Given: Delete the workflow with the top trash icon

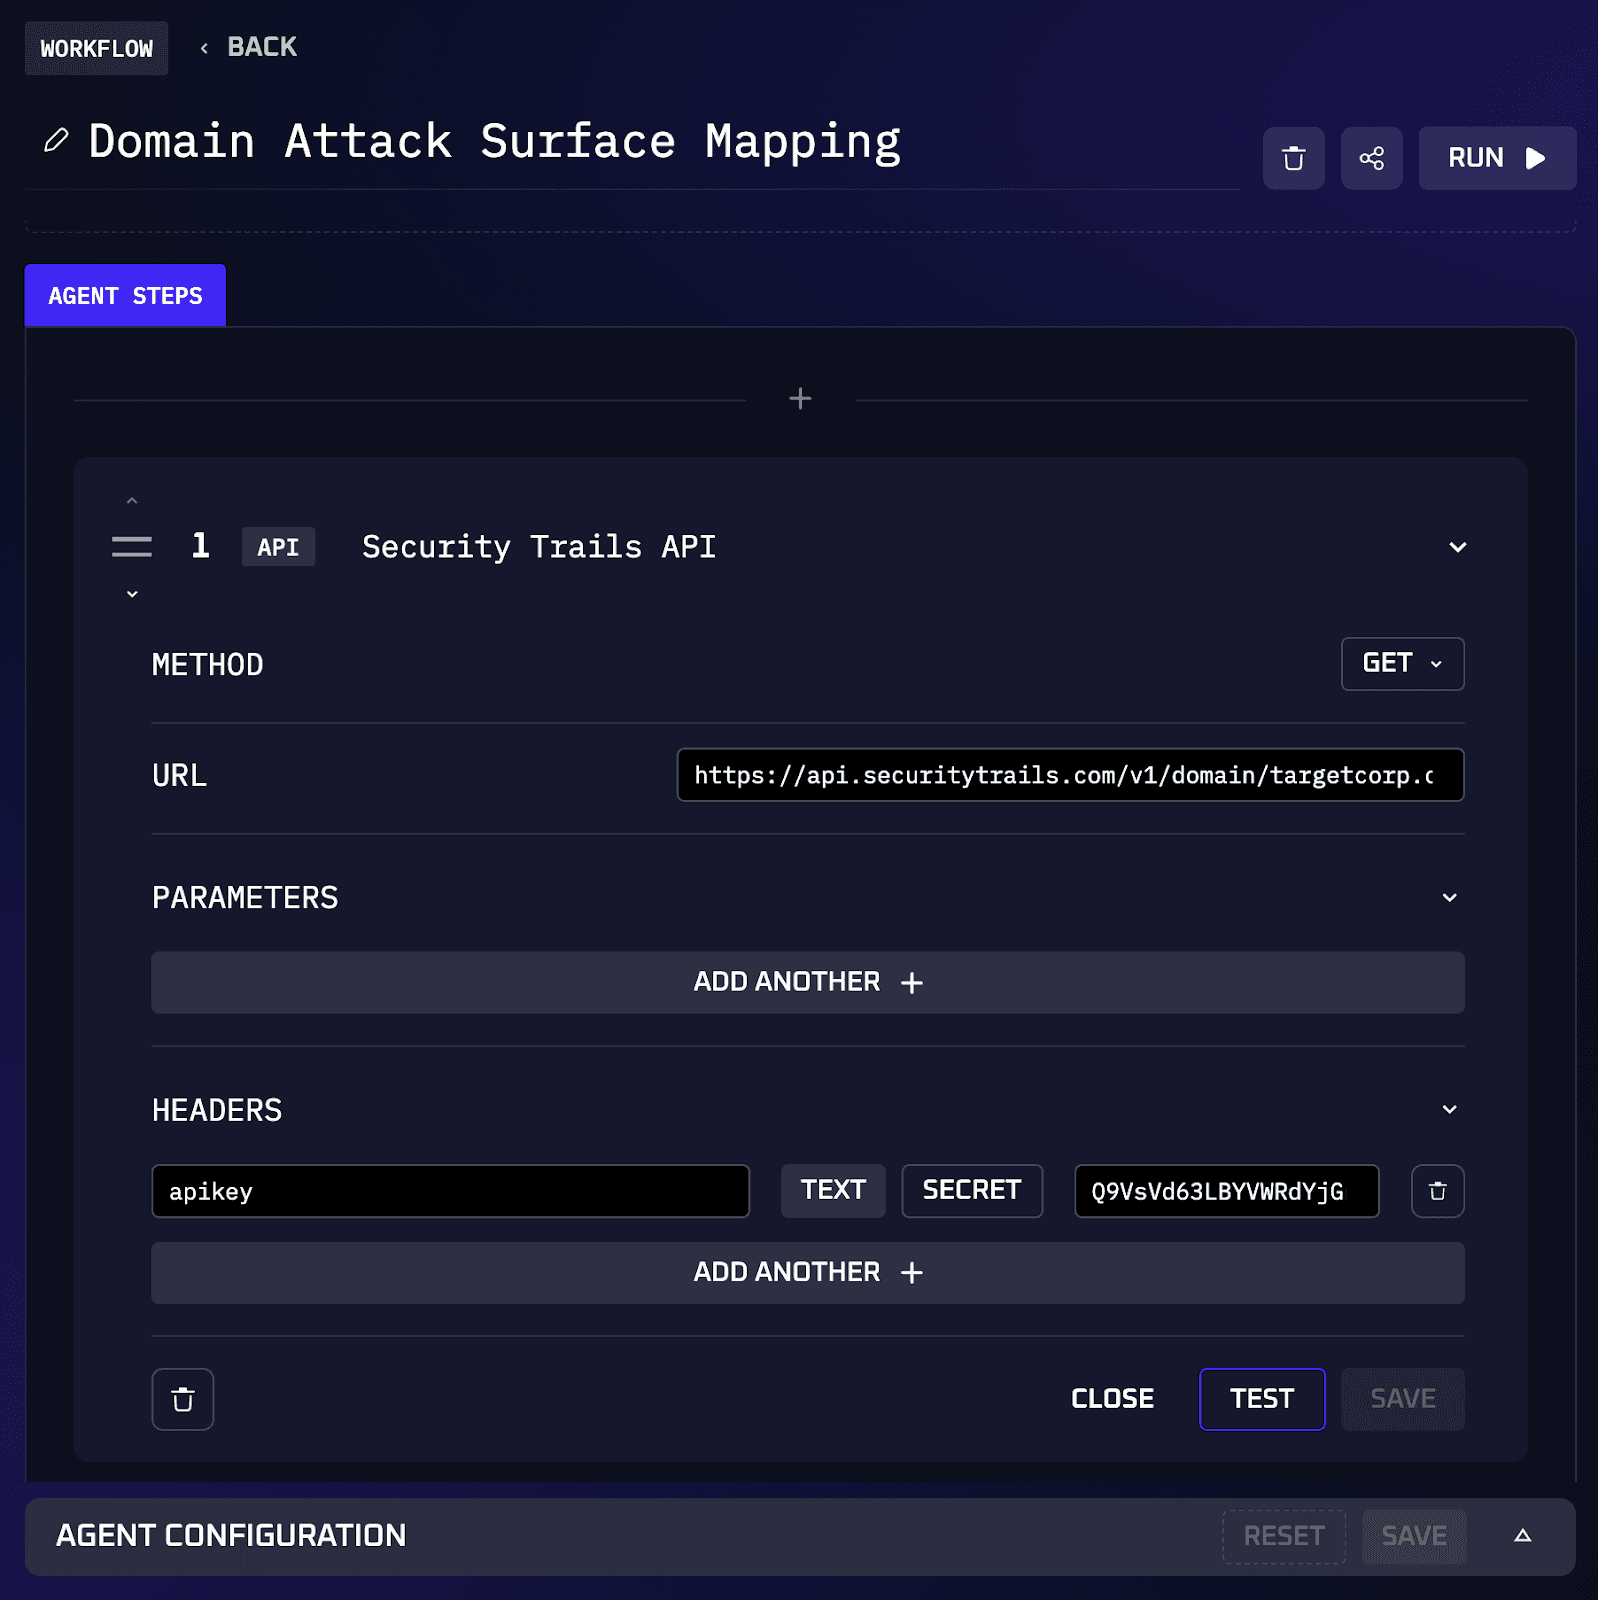Looking at the screenshot, I should [1293, 158].
